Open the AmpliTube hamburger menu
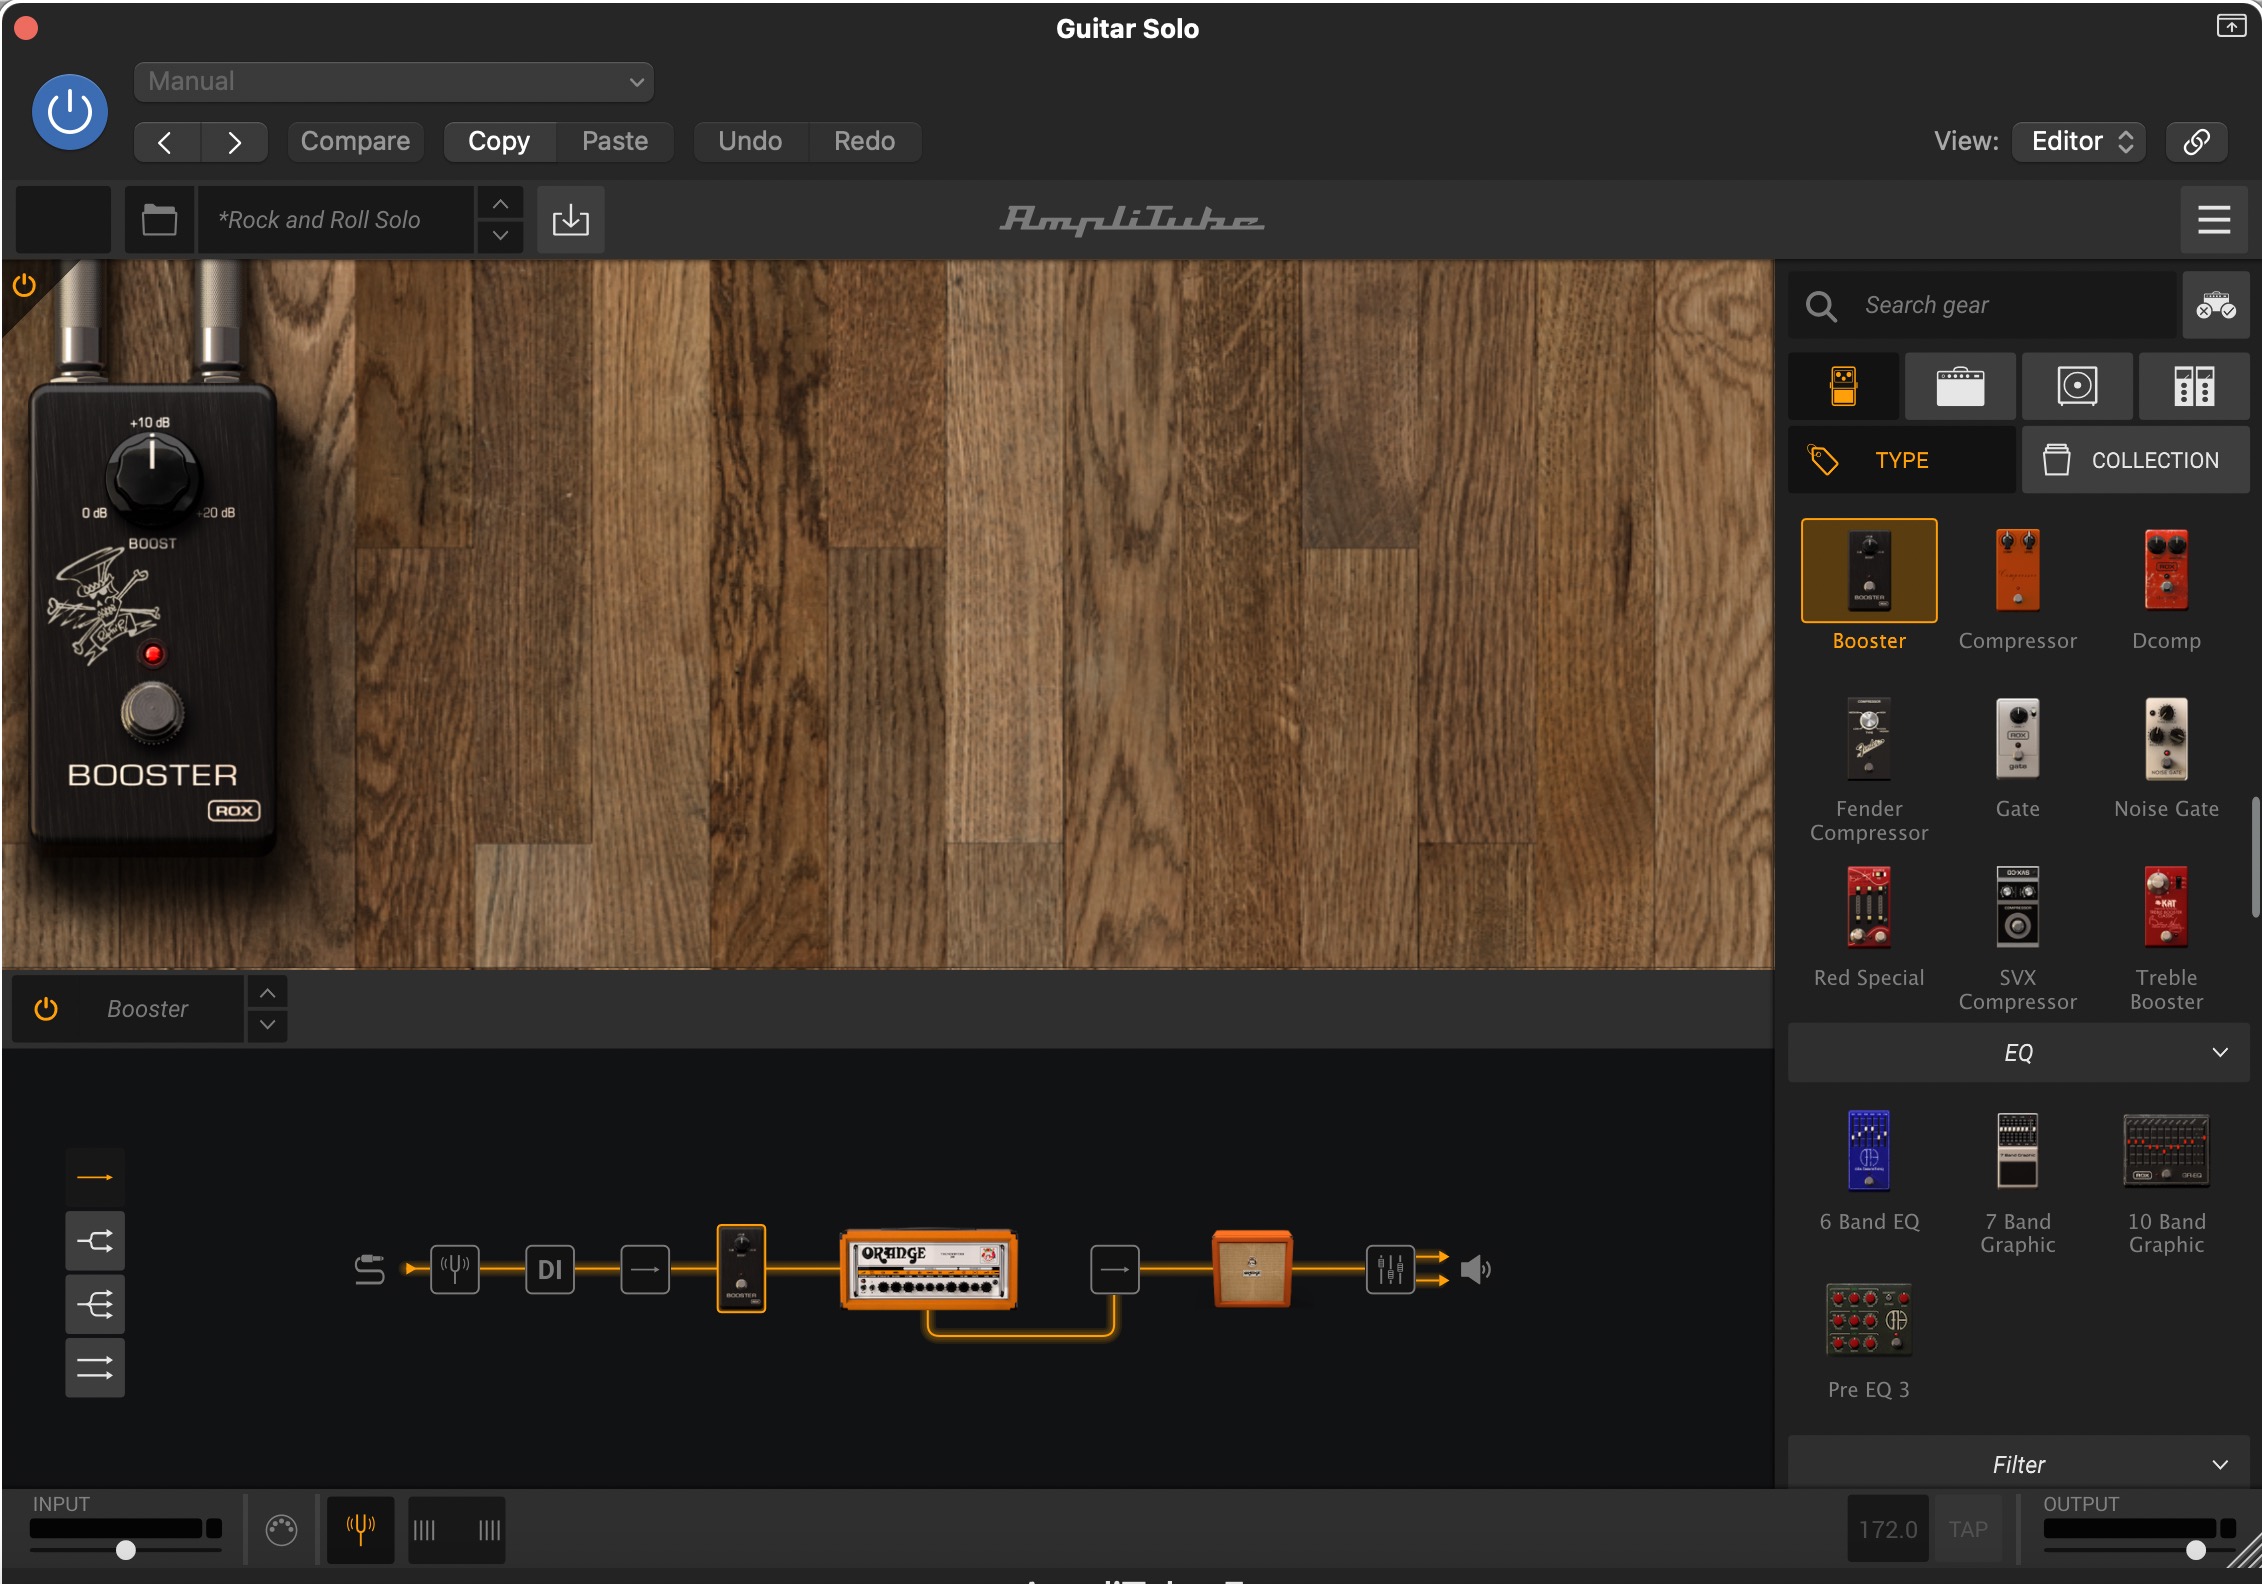This screenshot has height=1584, width=2262. click(2214, 219)
